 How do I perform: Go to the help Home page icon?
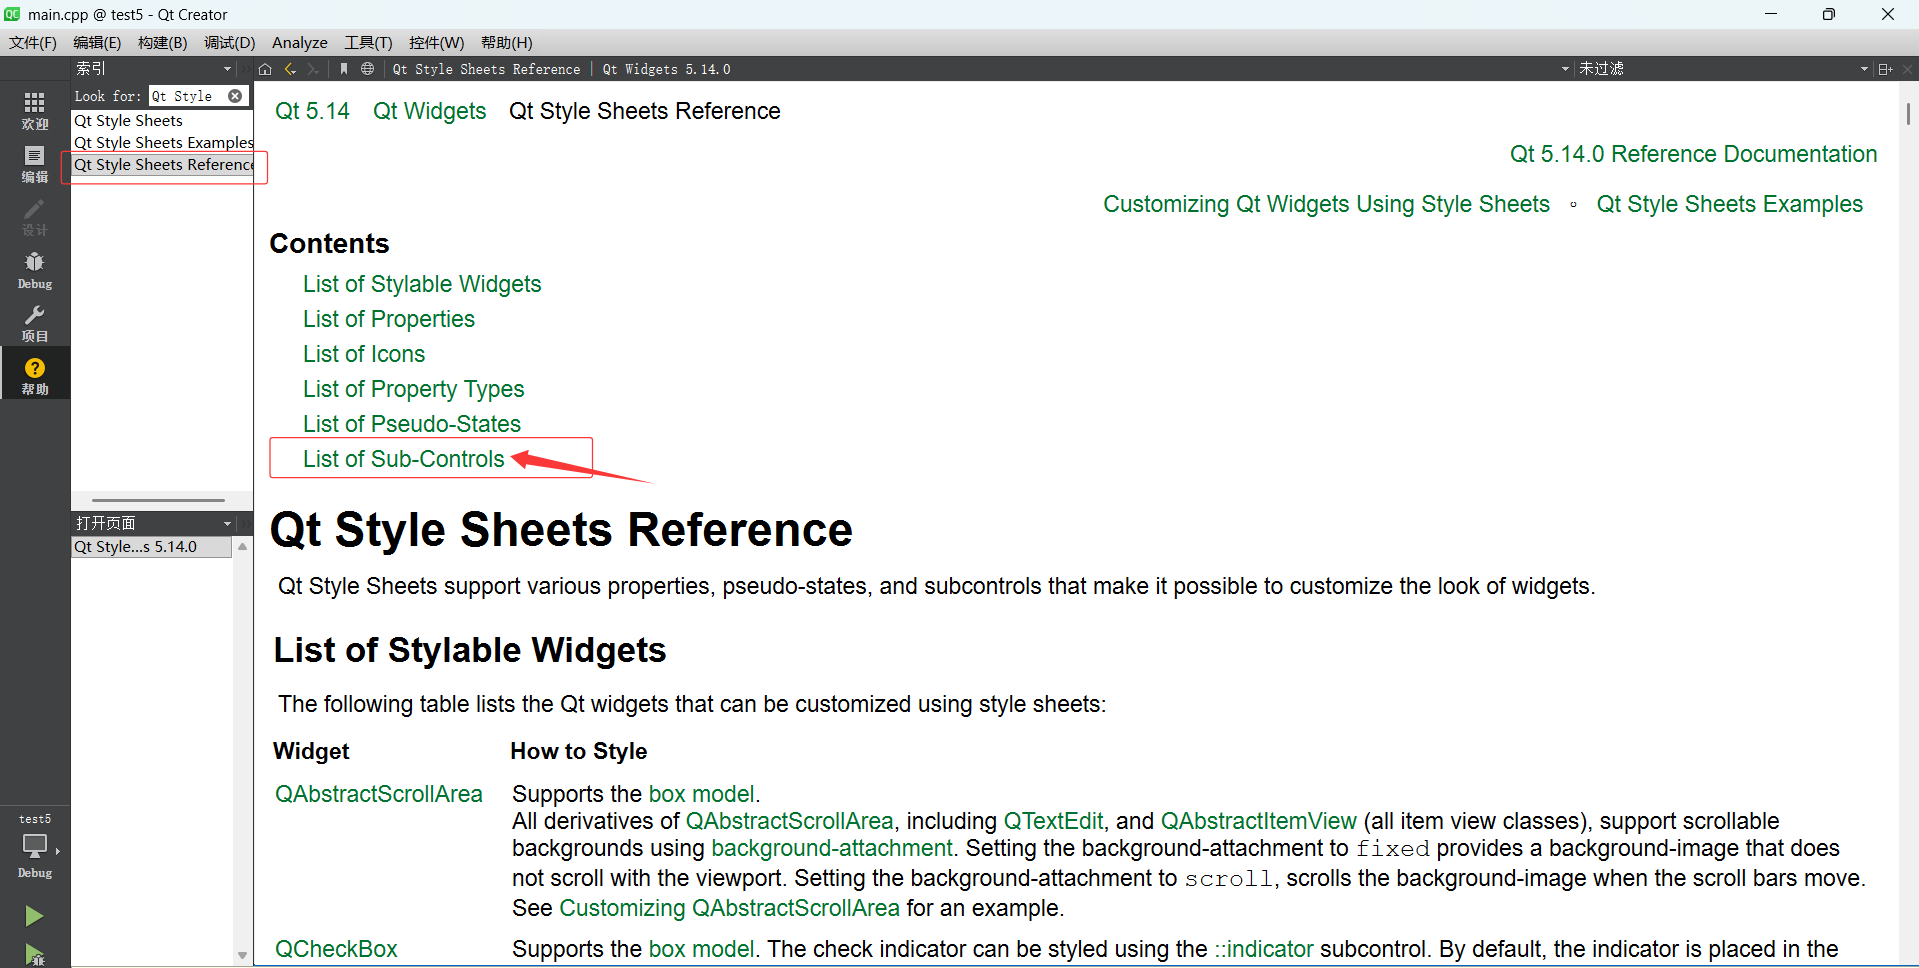pos(265,69)
